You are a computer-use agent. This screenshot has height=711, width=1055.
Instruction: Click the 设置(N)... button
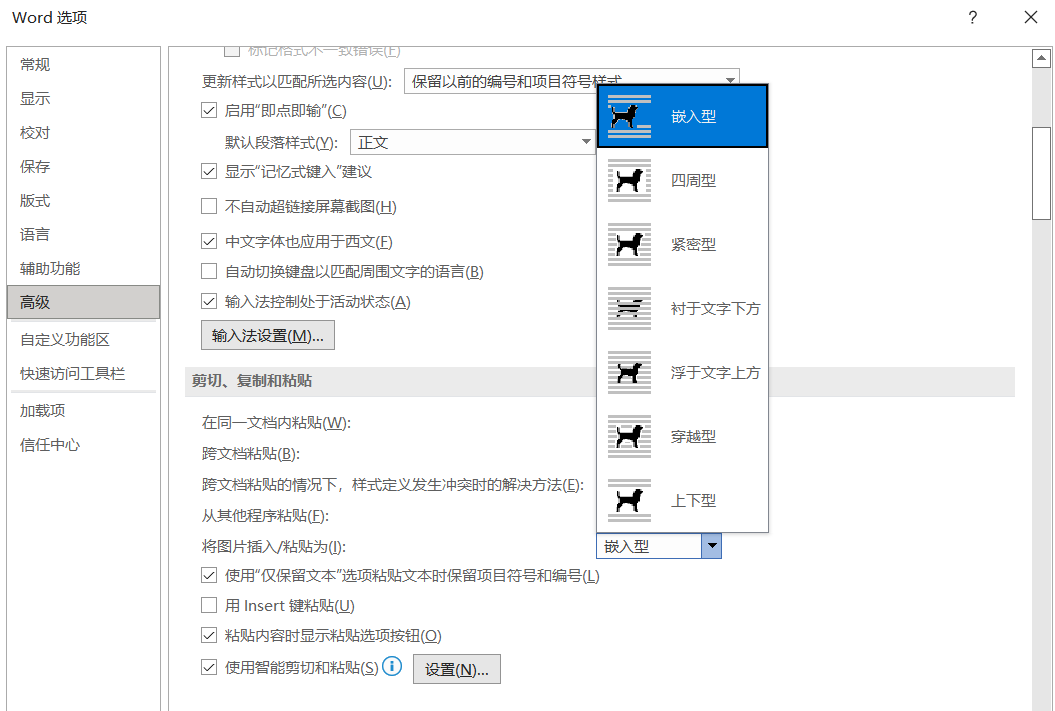457,669
